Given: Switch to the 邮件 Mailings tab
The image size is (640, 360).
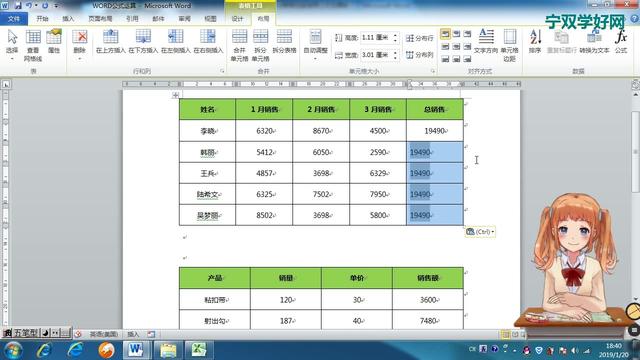Looking at the screenshot, I should tap(158, 19).
